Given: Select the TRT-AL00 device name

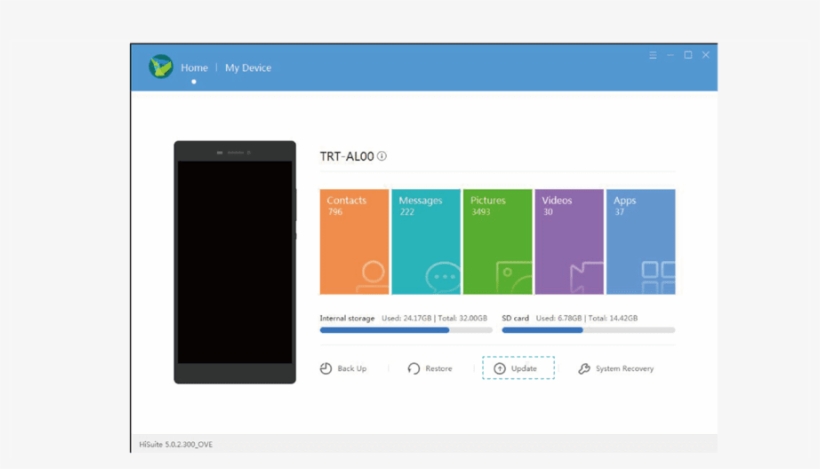Looking at the screenshot, I should click(x=347, y=156).
